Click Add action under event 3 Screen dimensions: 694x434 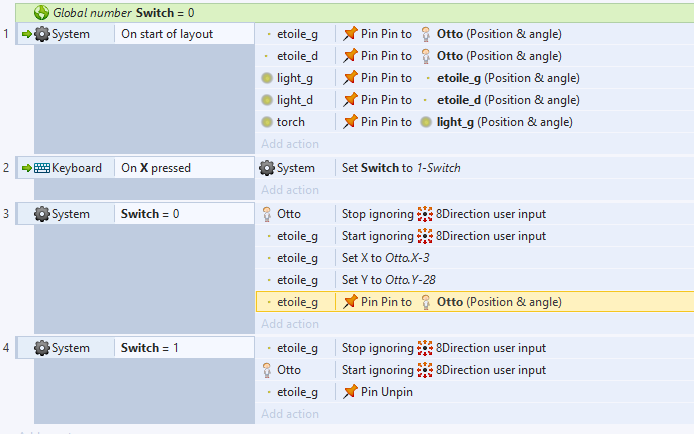[290, 324]
